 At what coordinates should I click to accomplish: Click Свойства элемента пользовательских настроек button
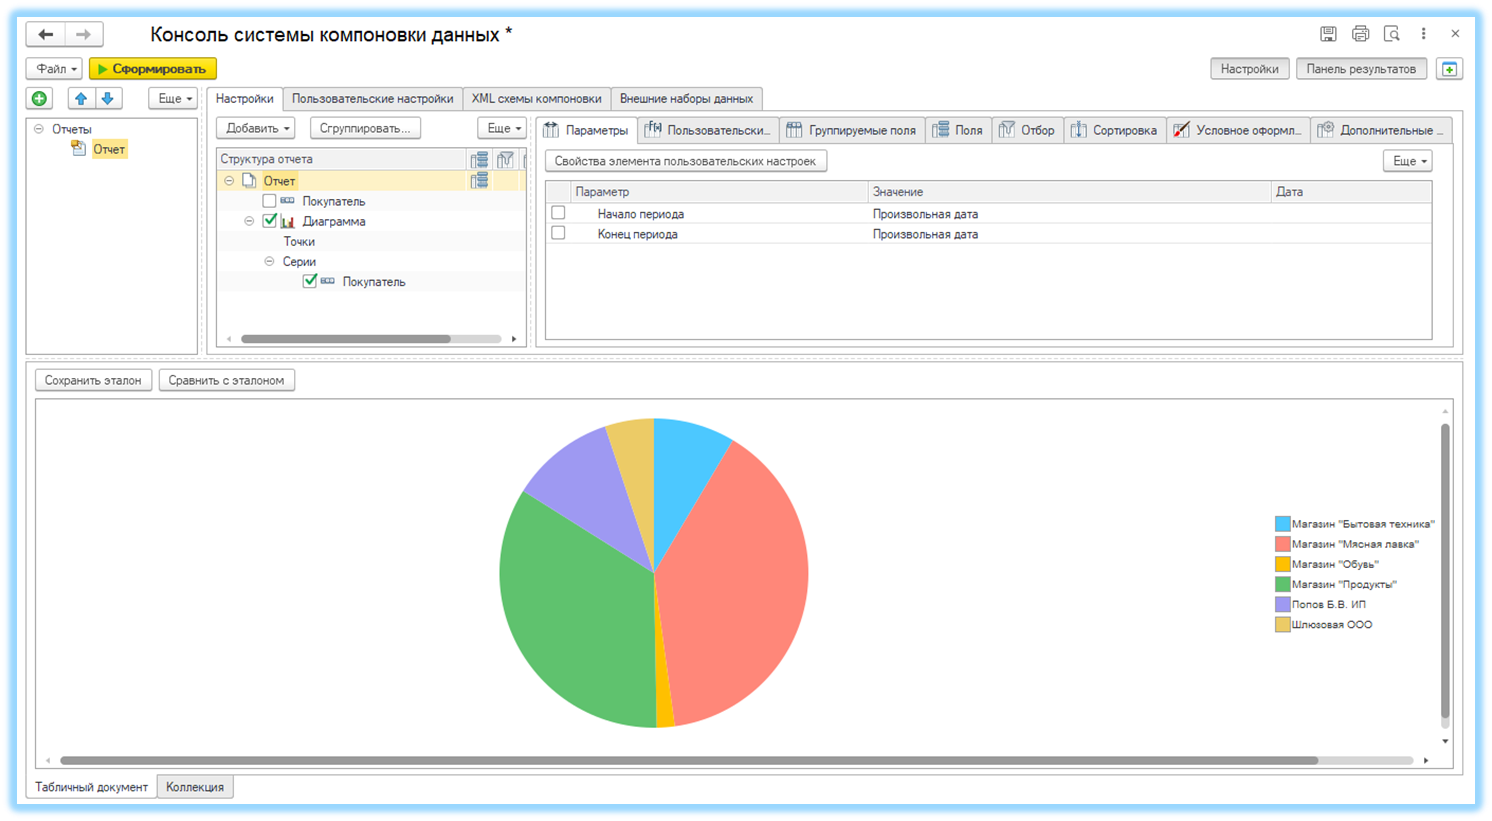(x=685, y=161)
